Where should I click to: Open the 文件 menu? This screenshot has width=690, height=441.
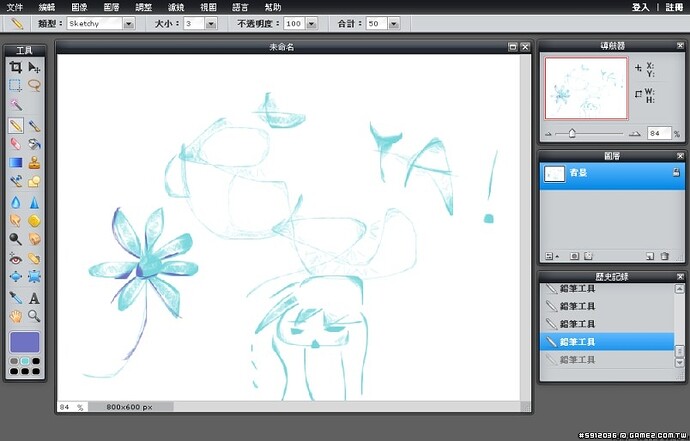click(15, 6)
